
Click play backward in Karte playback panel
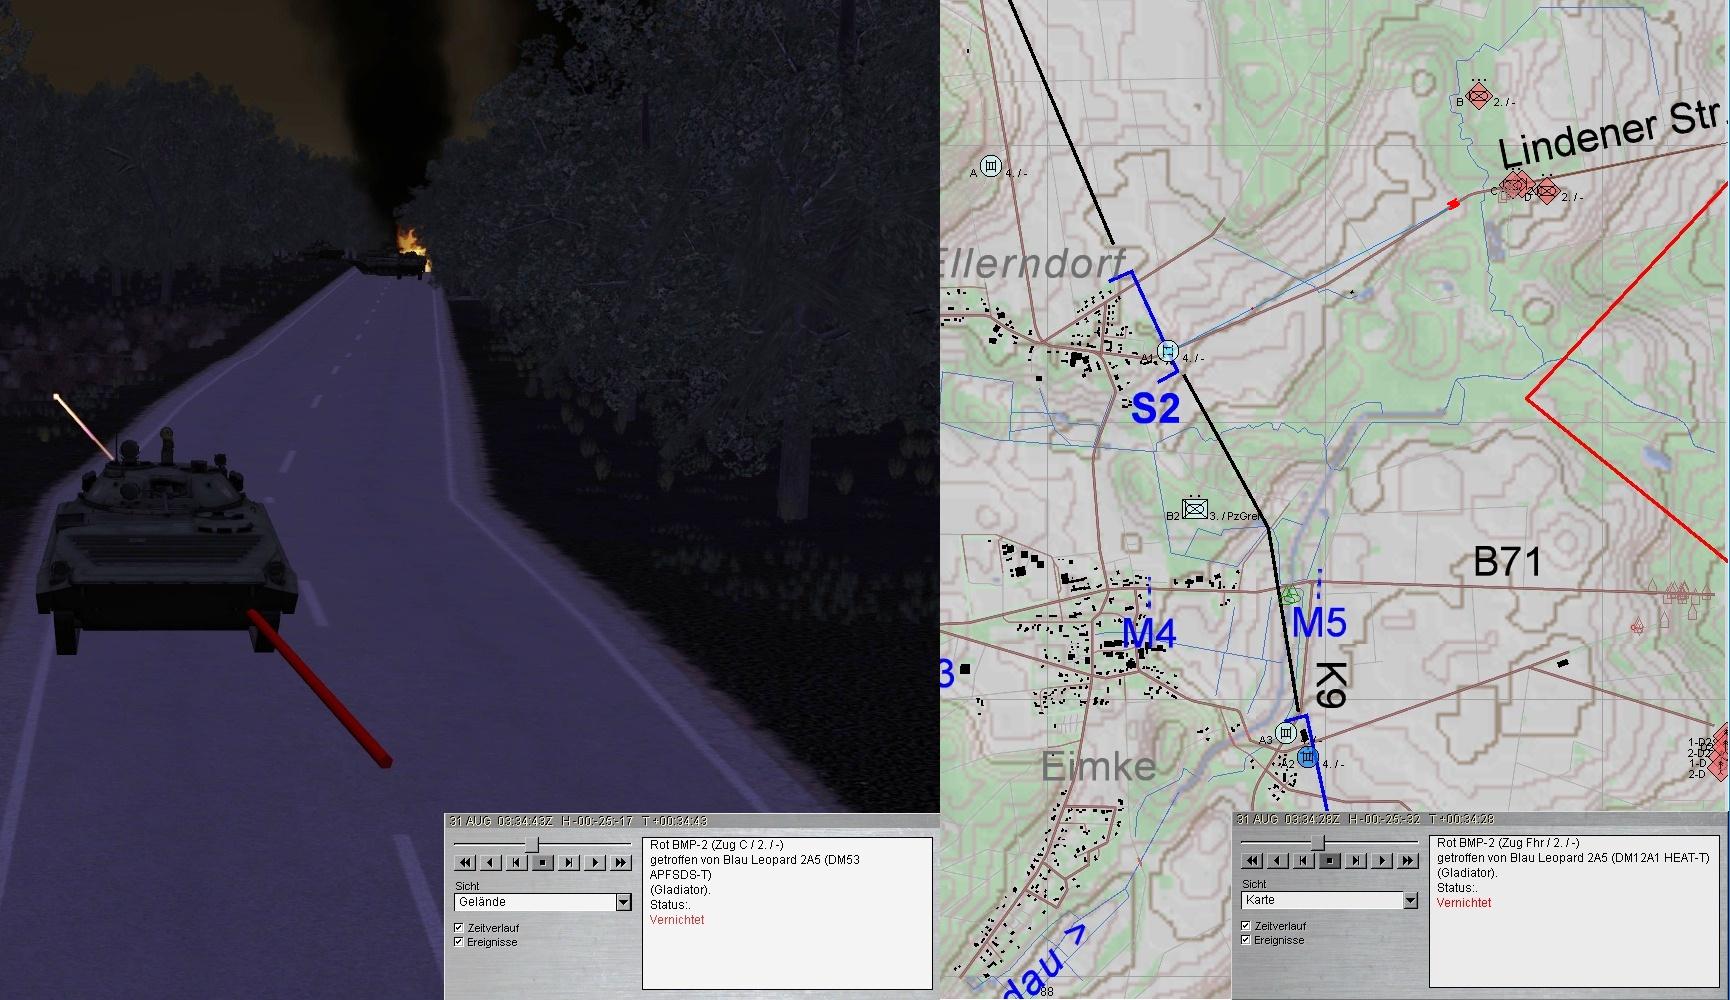pos(1277,860)
